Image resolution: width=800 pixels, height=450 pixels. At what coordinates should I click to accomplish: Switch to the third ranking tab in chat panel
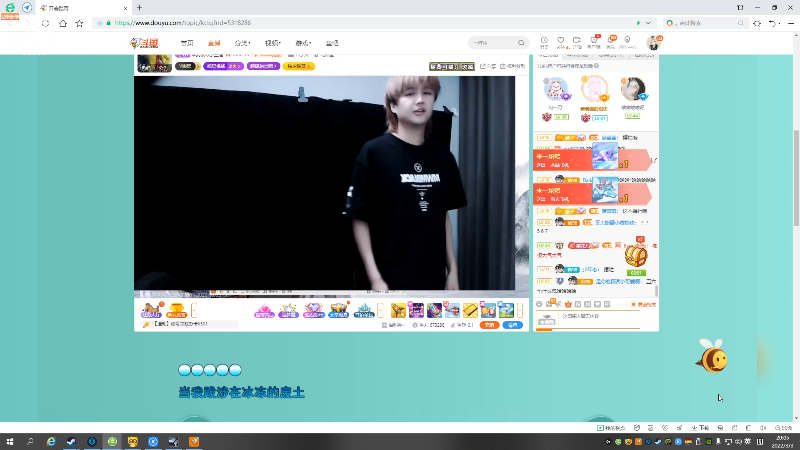click(610, 55)
